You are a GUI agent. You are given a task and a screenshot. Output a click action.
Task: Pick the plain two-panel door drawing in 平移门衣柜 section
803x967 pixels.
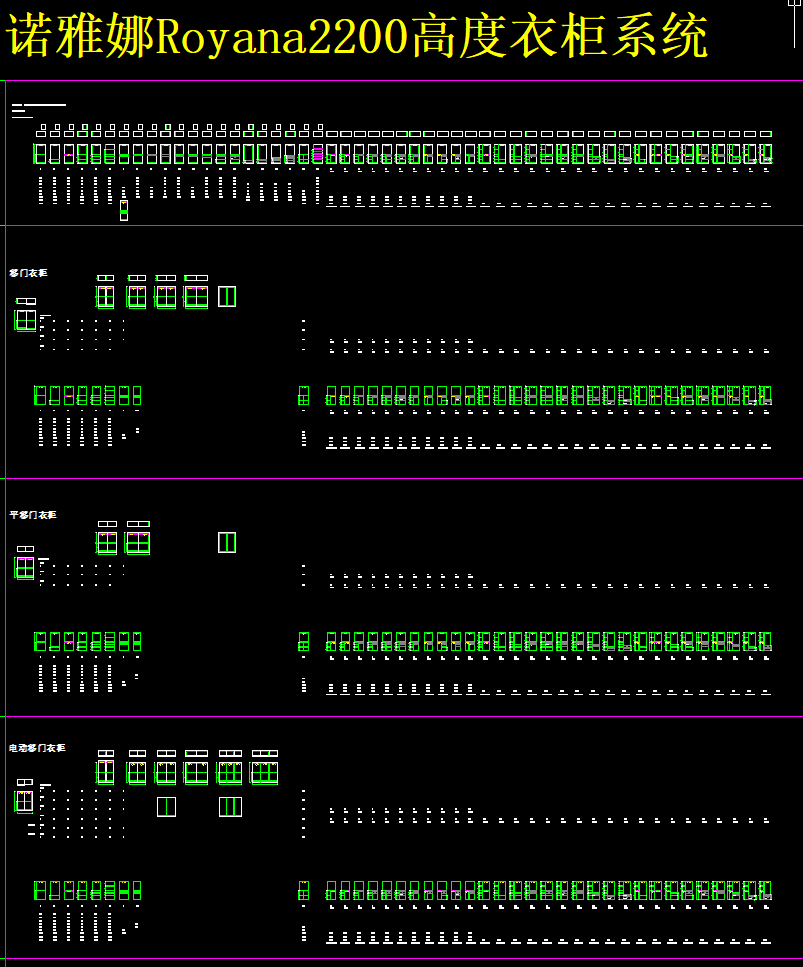pyautogui.click(x=227, y=543)
